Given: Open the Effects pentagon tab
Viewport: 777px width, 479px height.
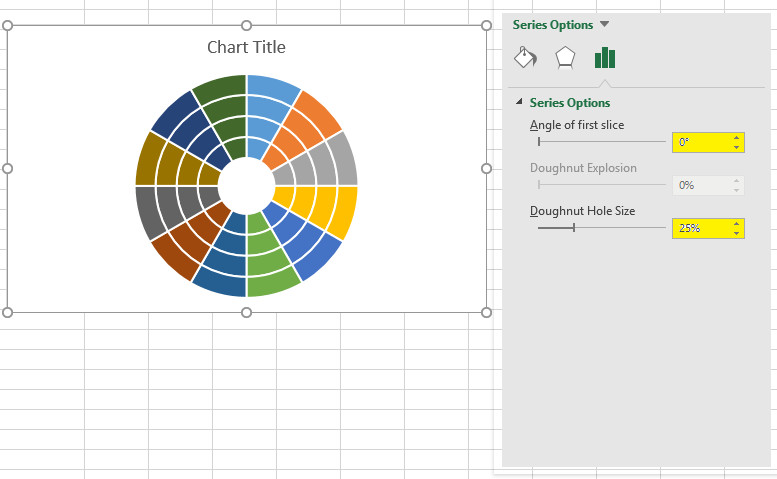Looking at the screenshot, I should pyautogui.click(x=565, y=57).
